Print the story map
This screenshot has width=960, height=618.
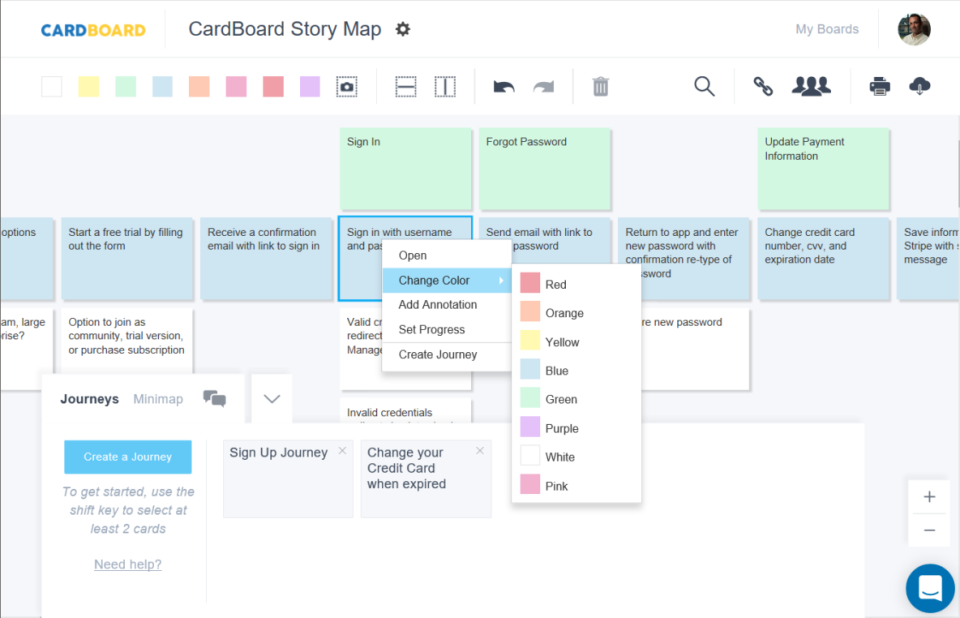tap(880, 87)
